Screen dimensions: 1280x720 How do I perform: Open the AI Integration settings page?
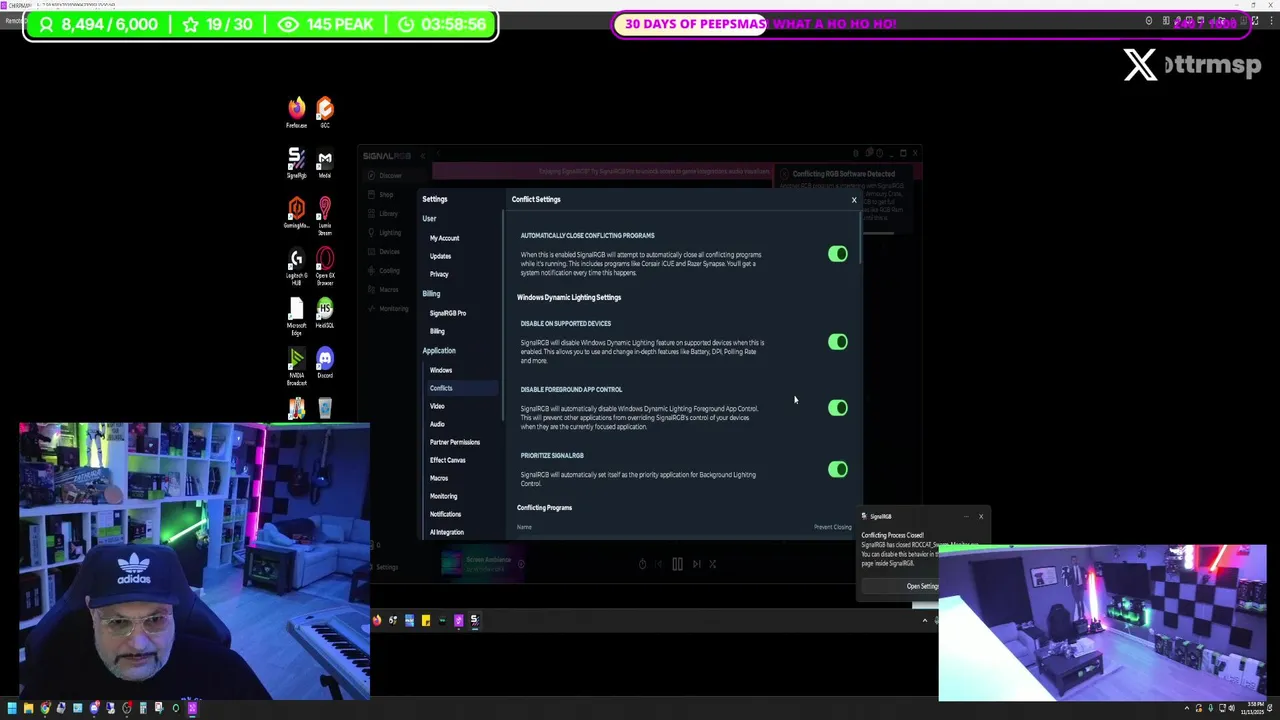[446, 532]
